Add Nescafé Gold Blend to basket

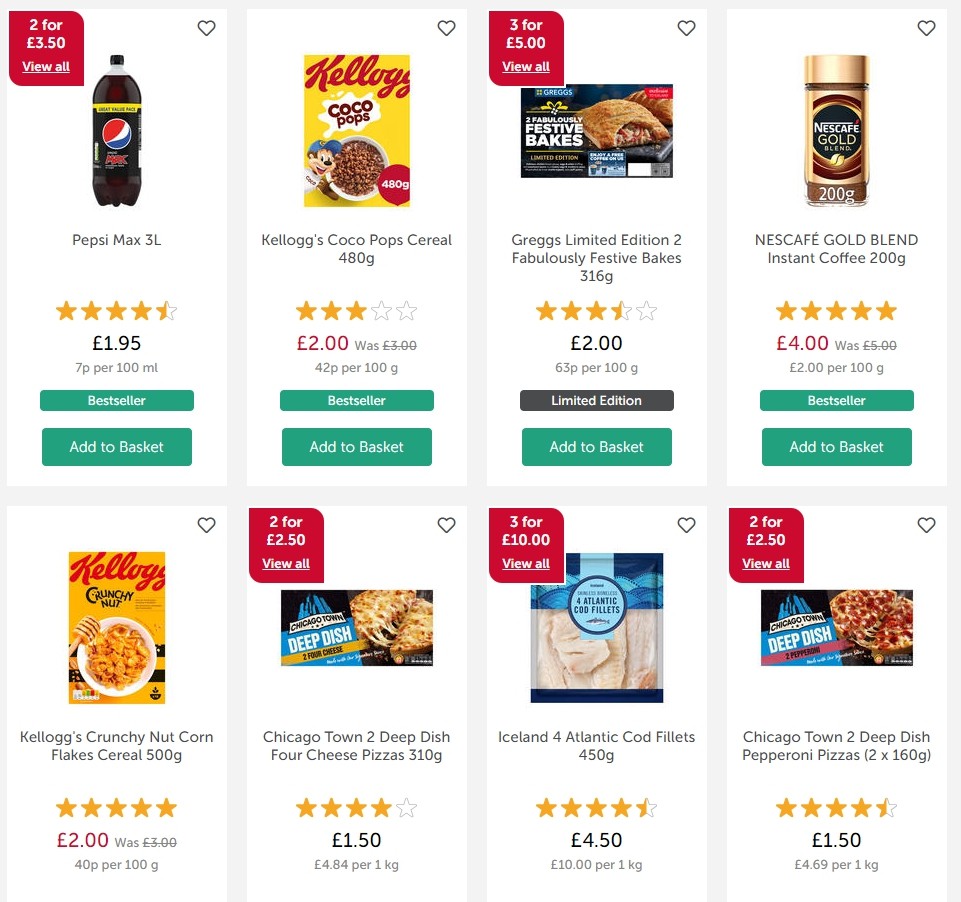[837, 447]
